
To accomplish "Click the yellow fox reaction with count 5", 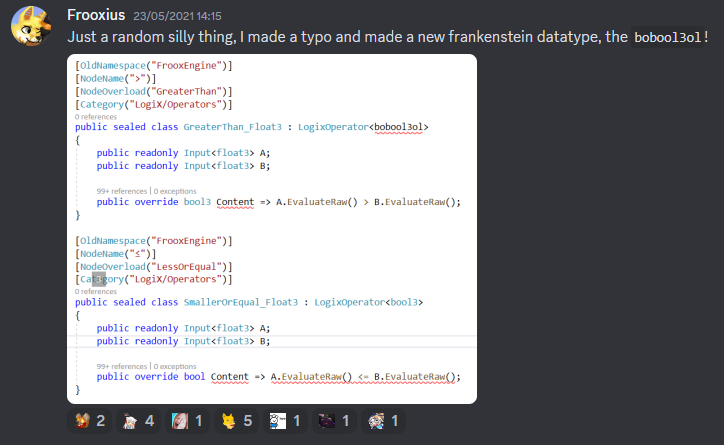I will [236, 422].
